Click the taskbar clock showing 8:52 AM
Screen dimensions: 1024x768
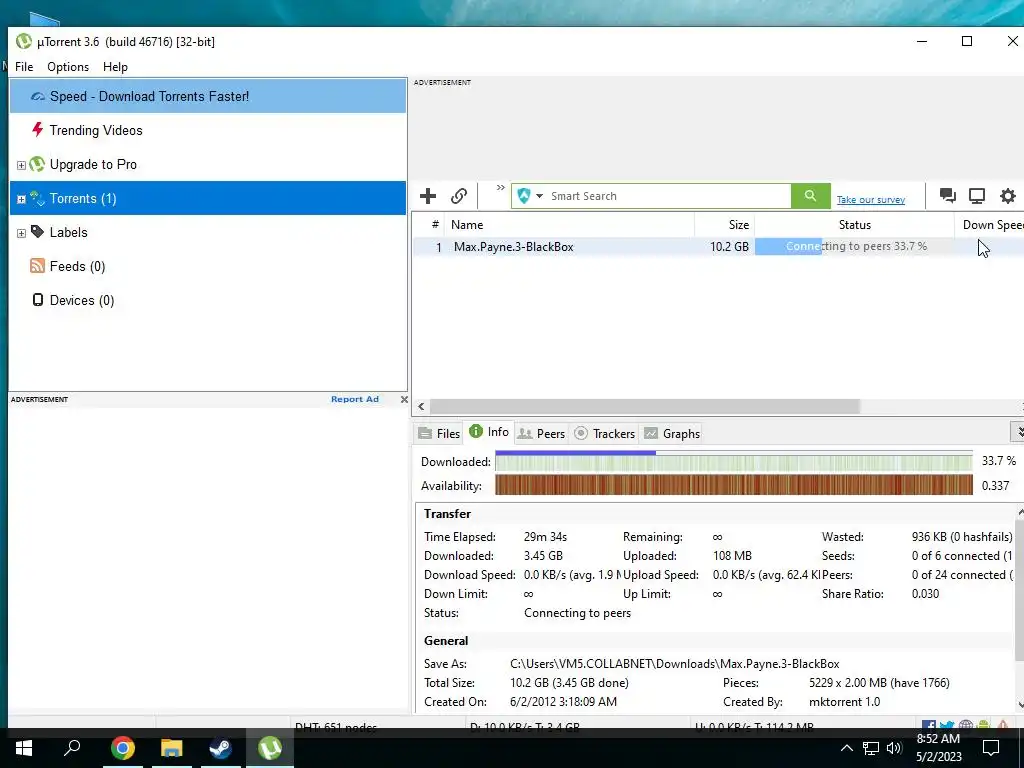(x=938, y=748)
